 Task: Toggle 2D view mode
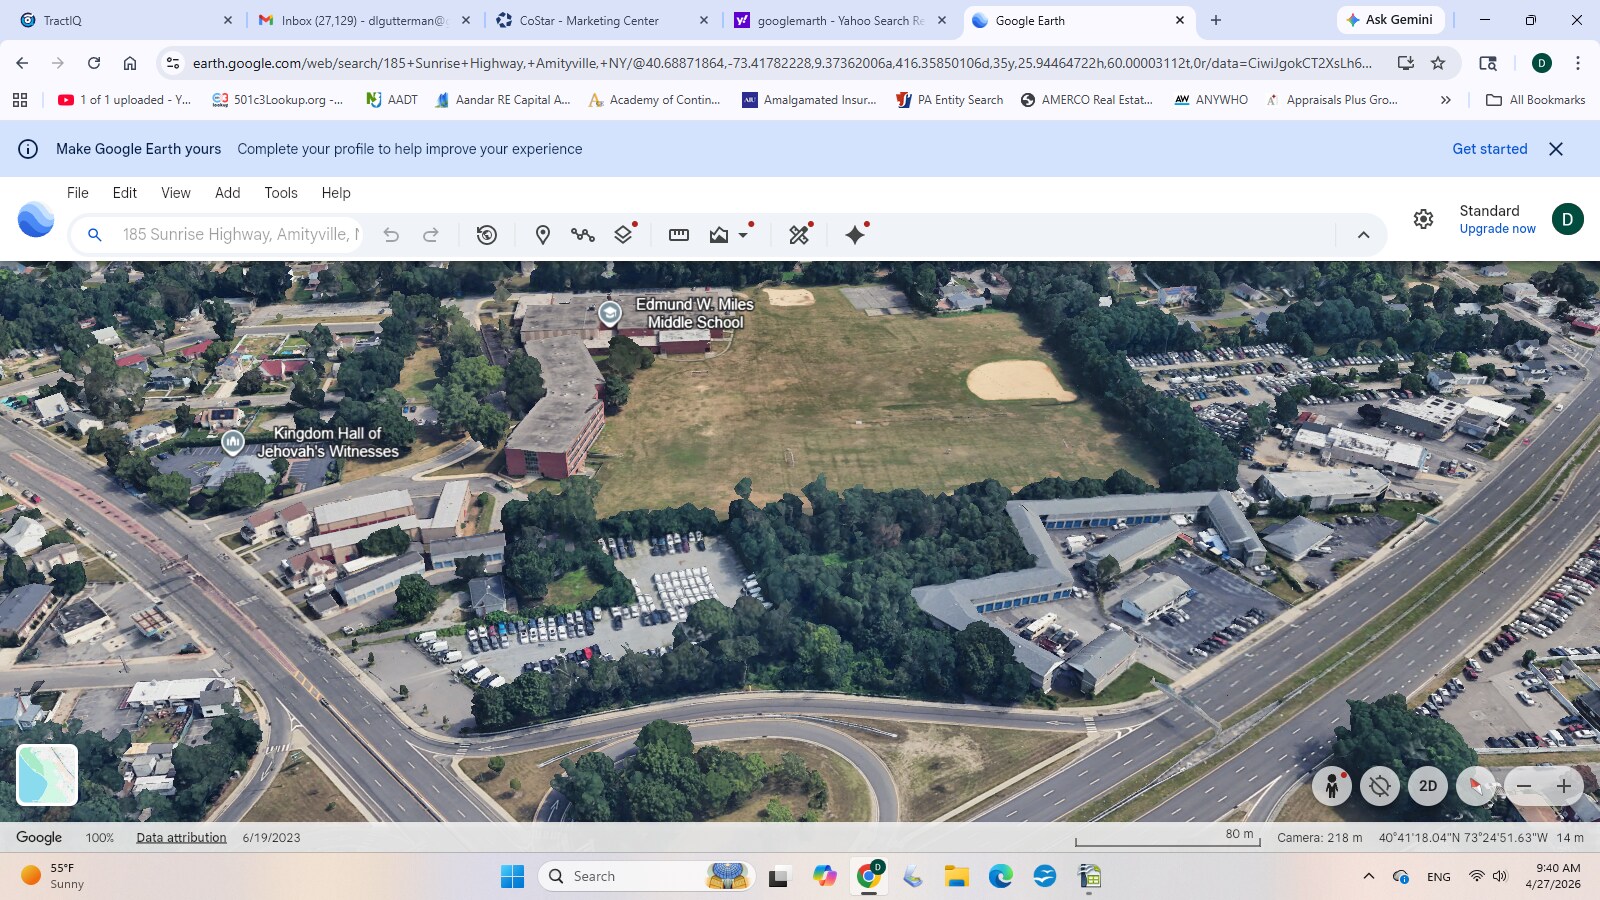(x=1428, y=786)
